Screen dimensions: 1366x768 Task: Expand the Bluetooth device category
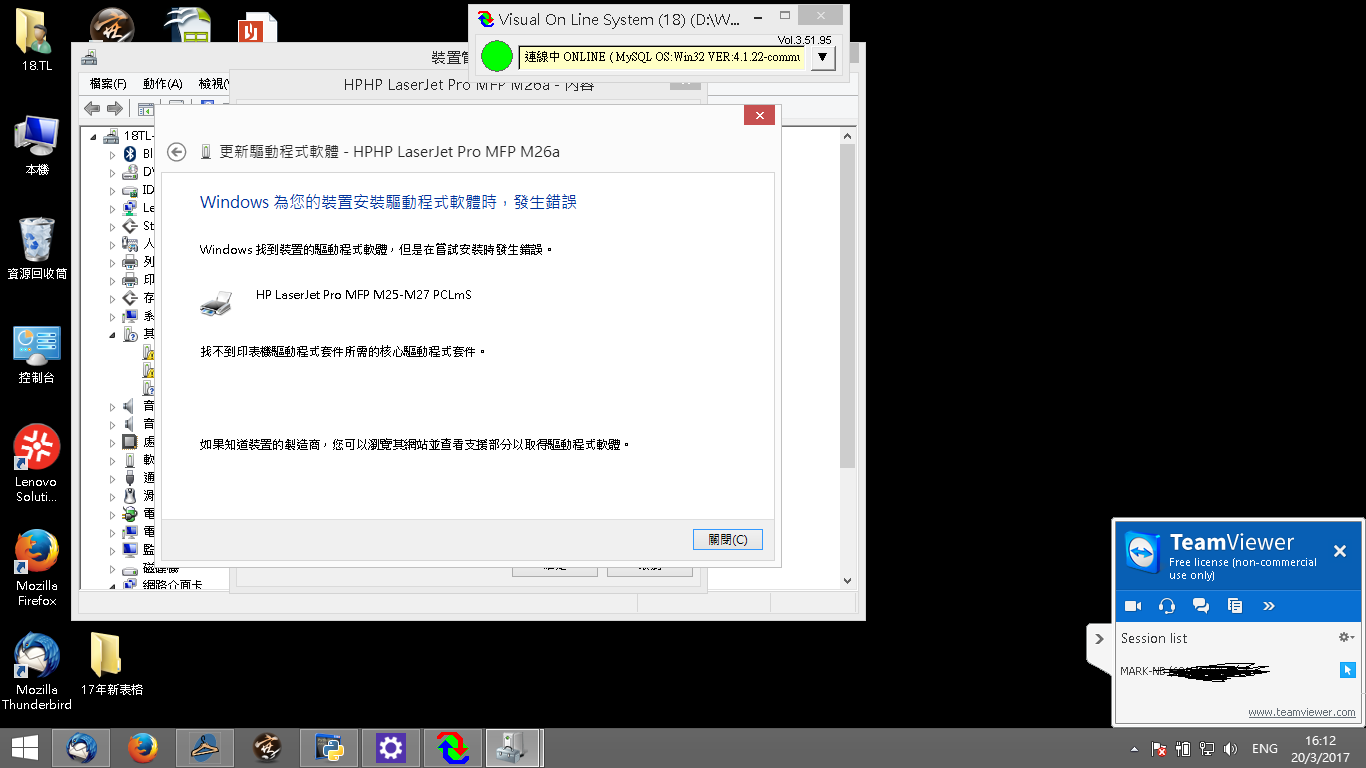(113, 154)
